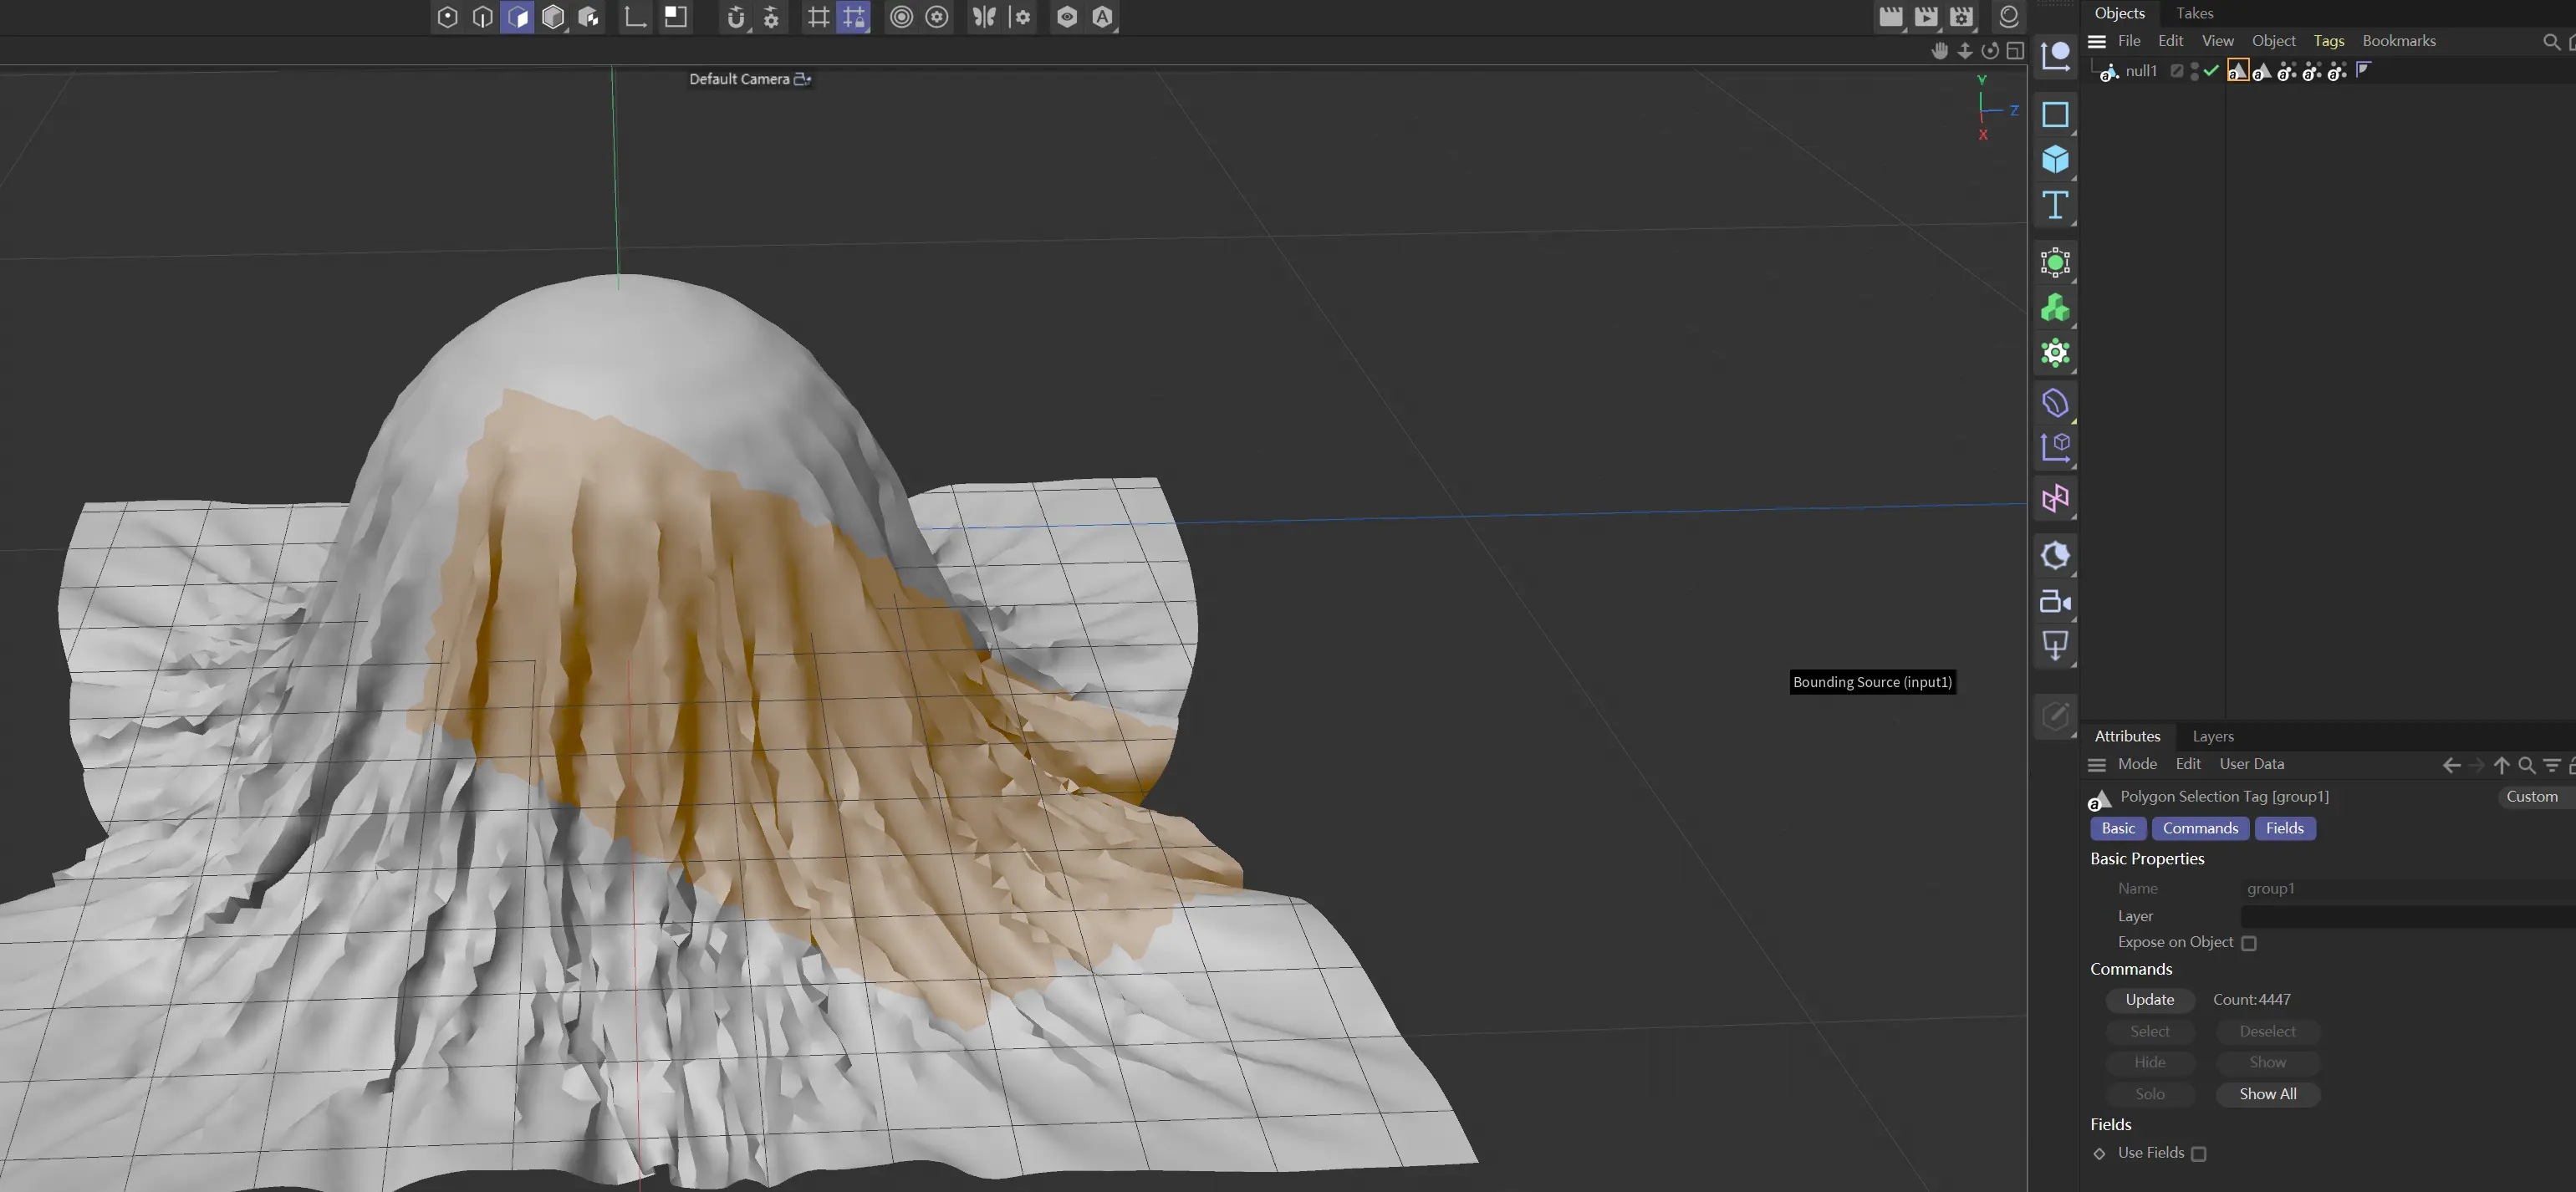Click the Null object palette icon

pyautogui.click(x=2056, y=56)
